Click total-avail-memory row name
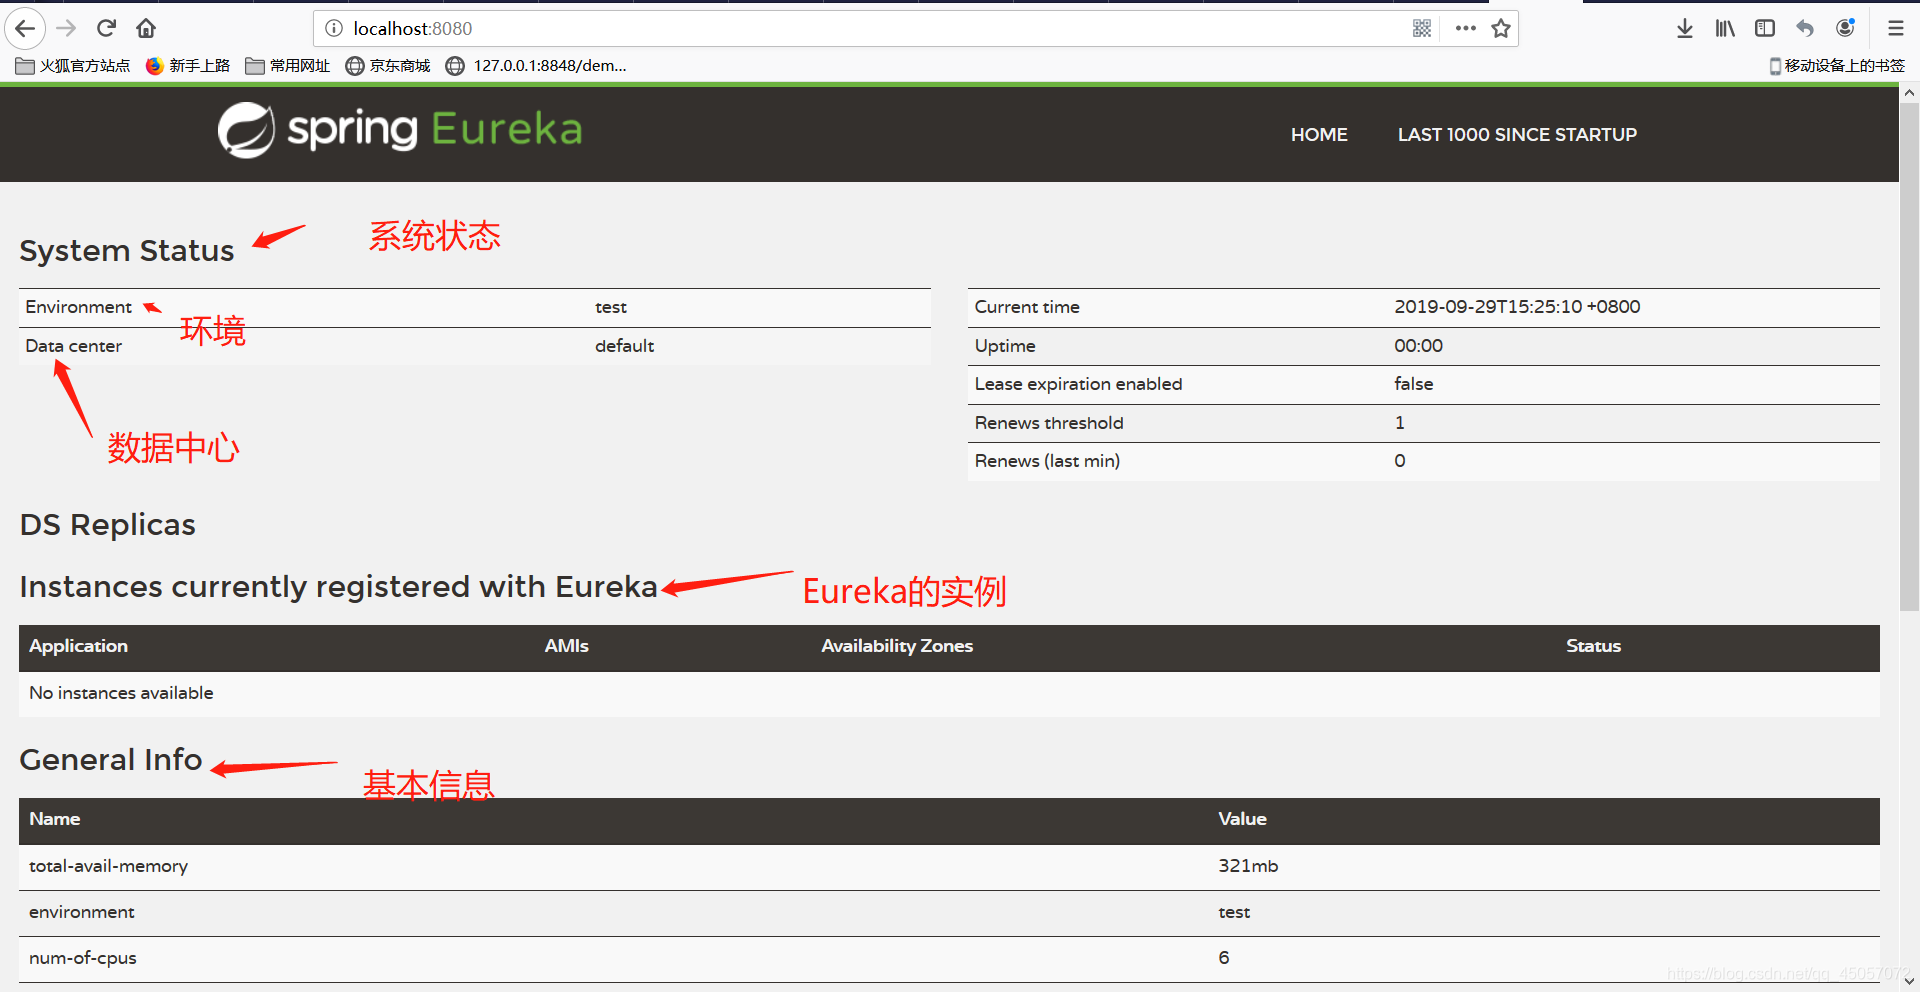Screen dimensions: 1920x992 point(108,866)
